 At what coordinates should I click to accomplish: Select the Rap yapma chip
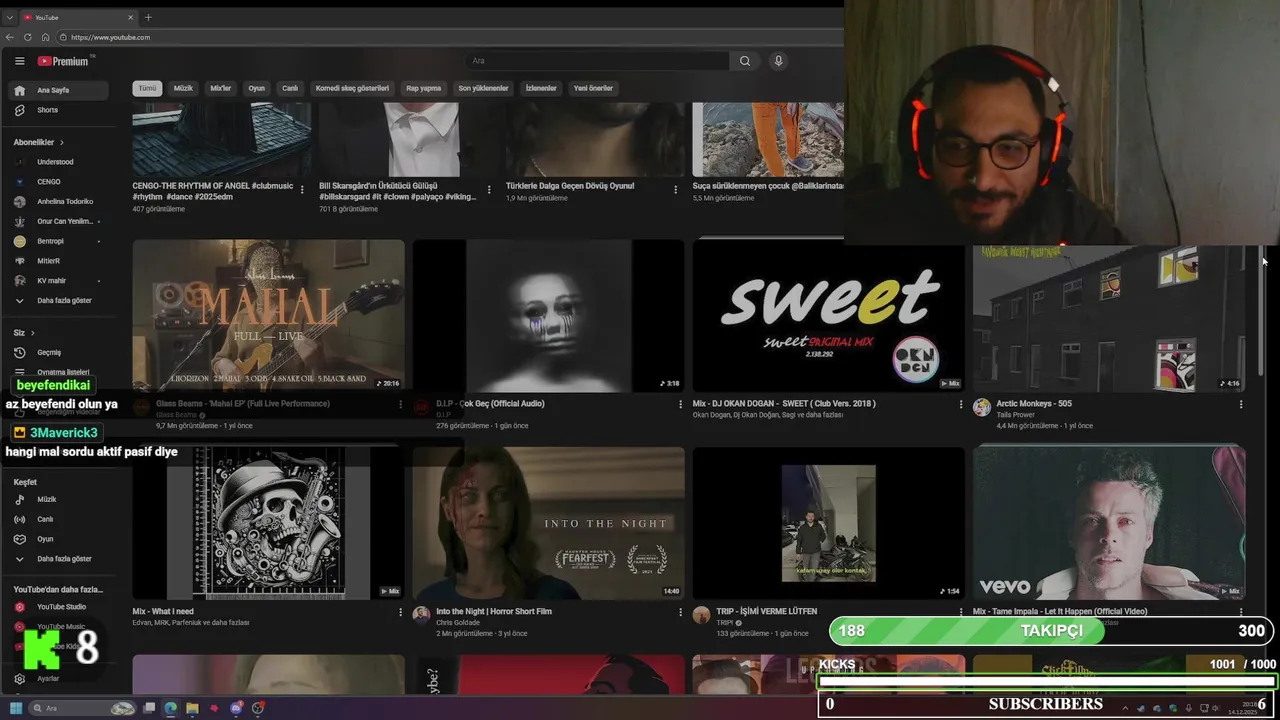tap(423, 88)
